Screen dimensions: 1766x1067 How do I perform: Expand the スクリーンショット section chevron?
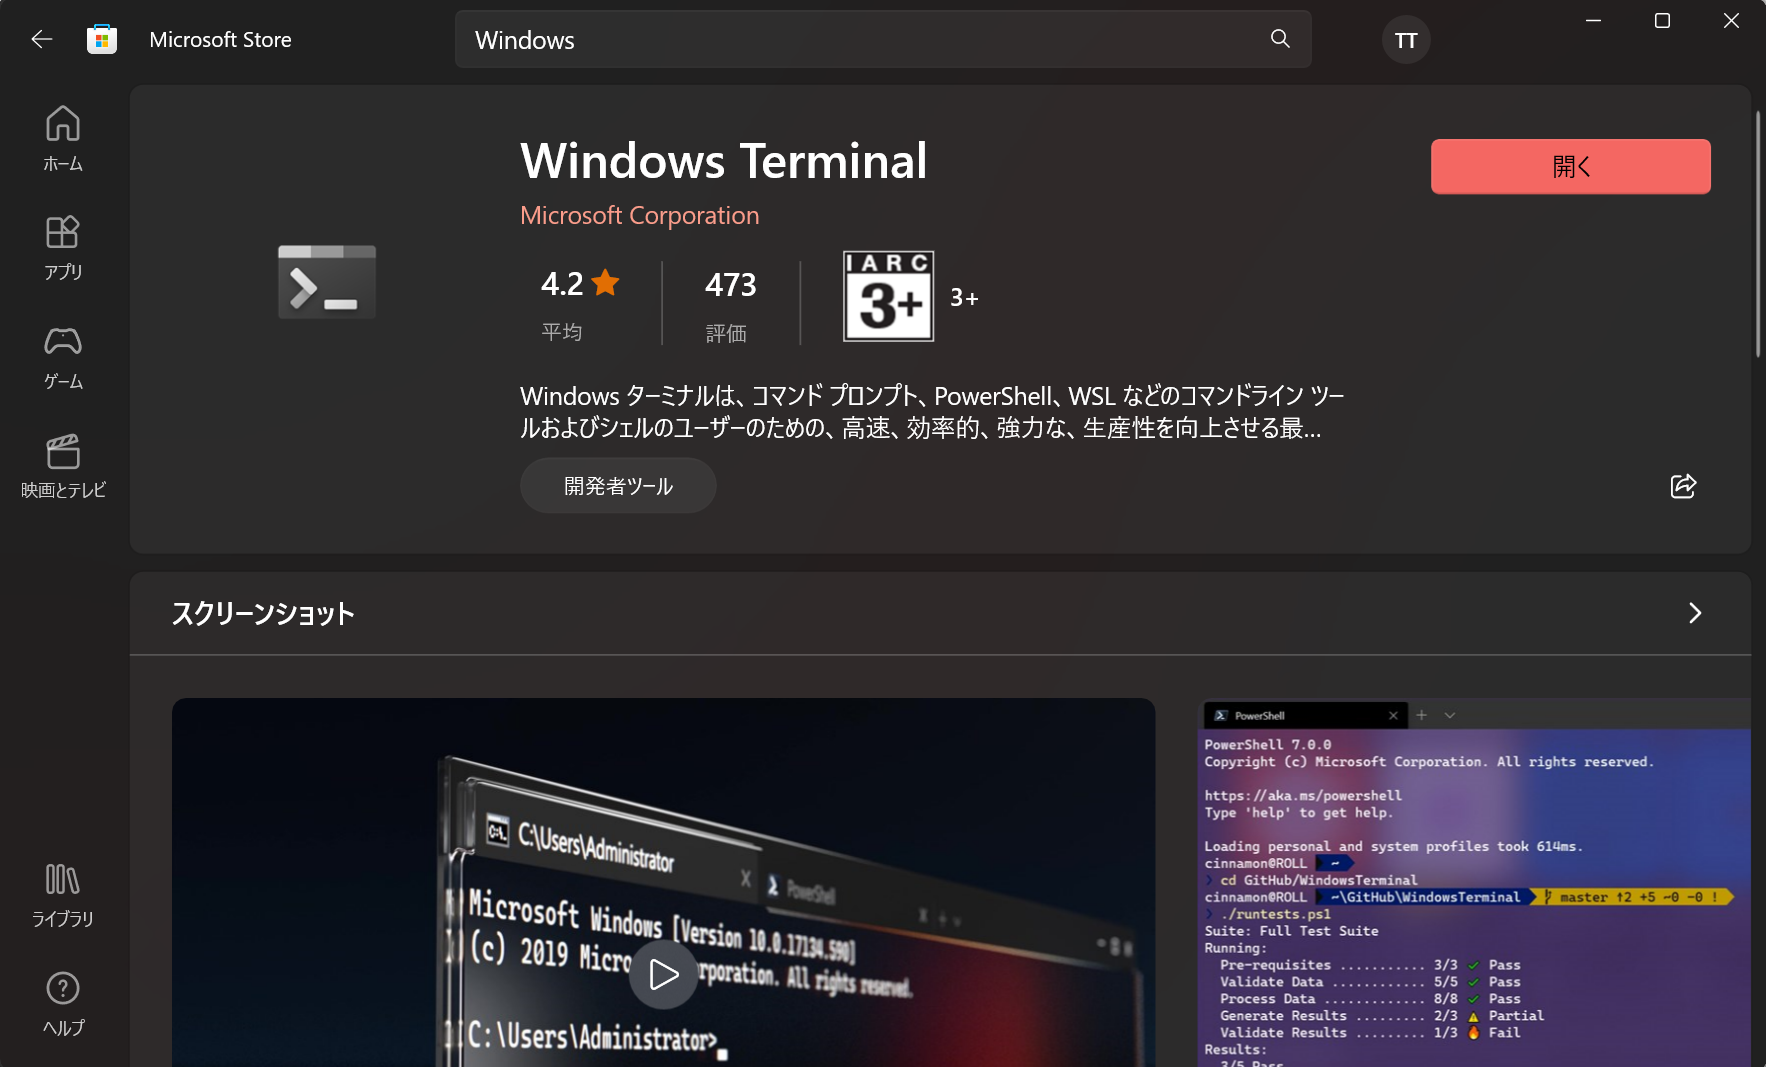[x=1694, y=613]
